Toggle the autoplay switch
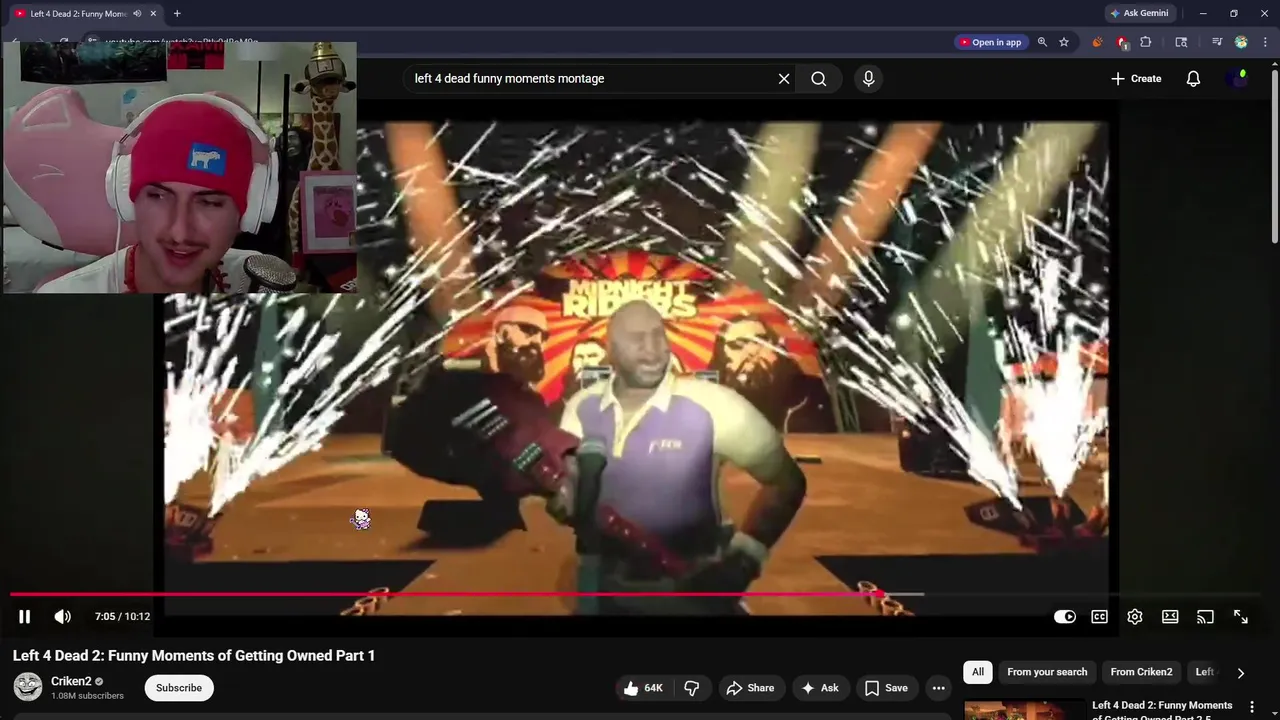The image size is (1280, 720). [x=1065, y=617]
